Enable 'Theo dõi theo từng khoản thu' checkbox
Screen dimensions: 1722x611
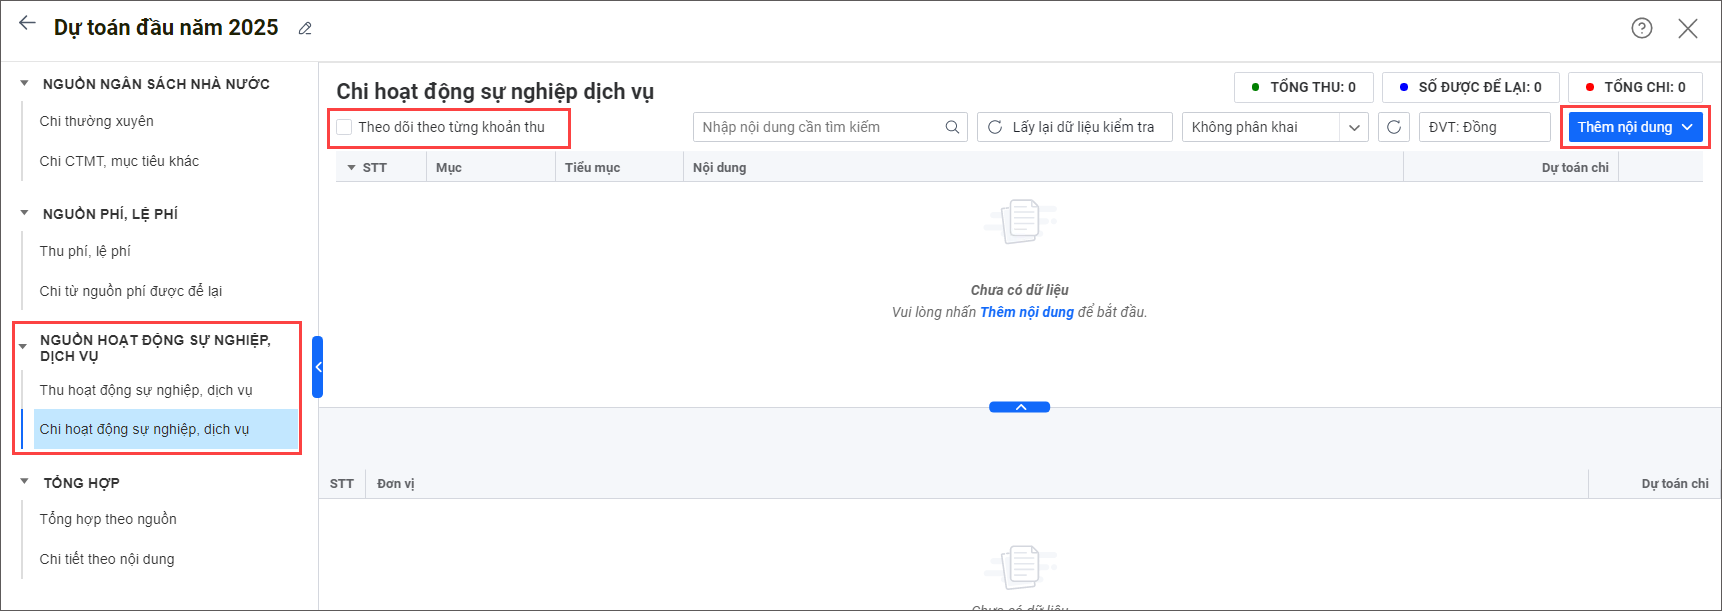(x=345, y=127)
